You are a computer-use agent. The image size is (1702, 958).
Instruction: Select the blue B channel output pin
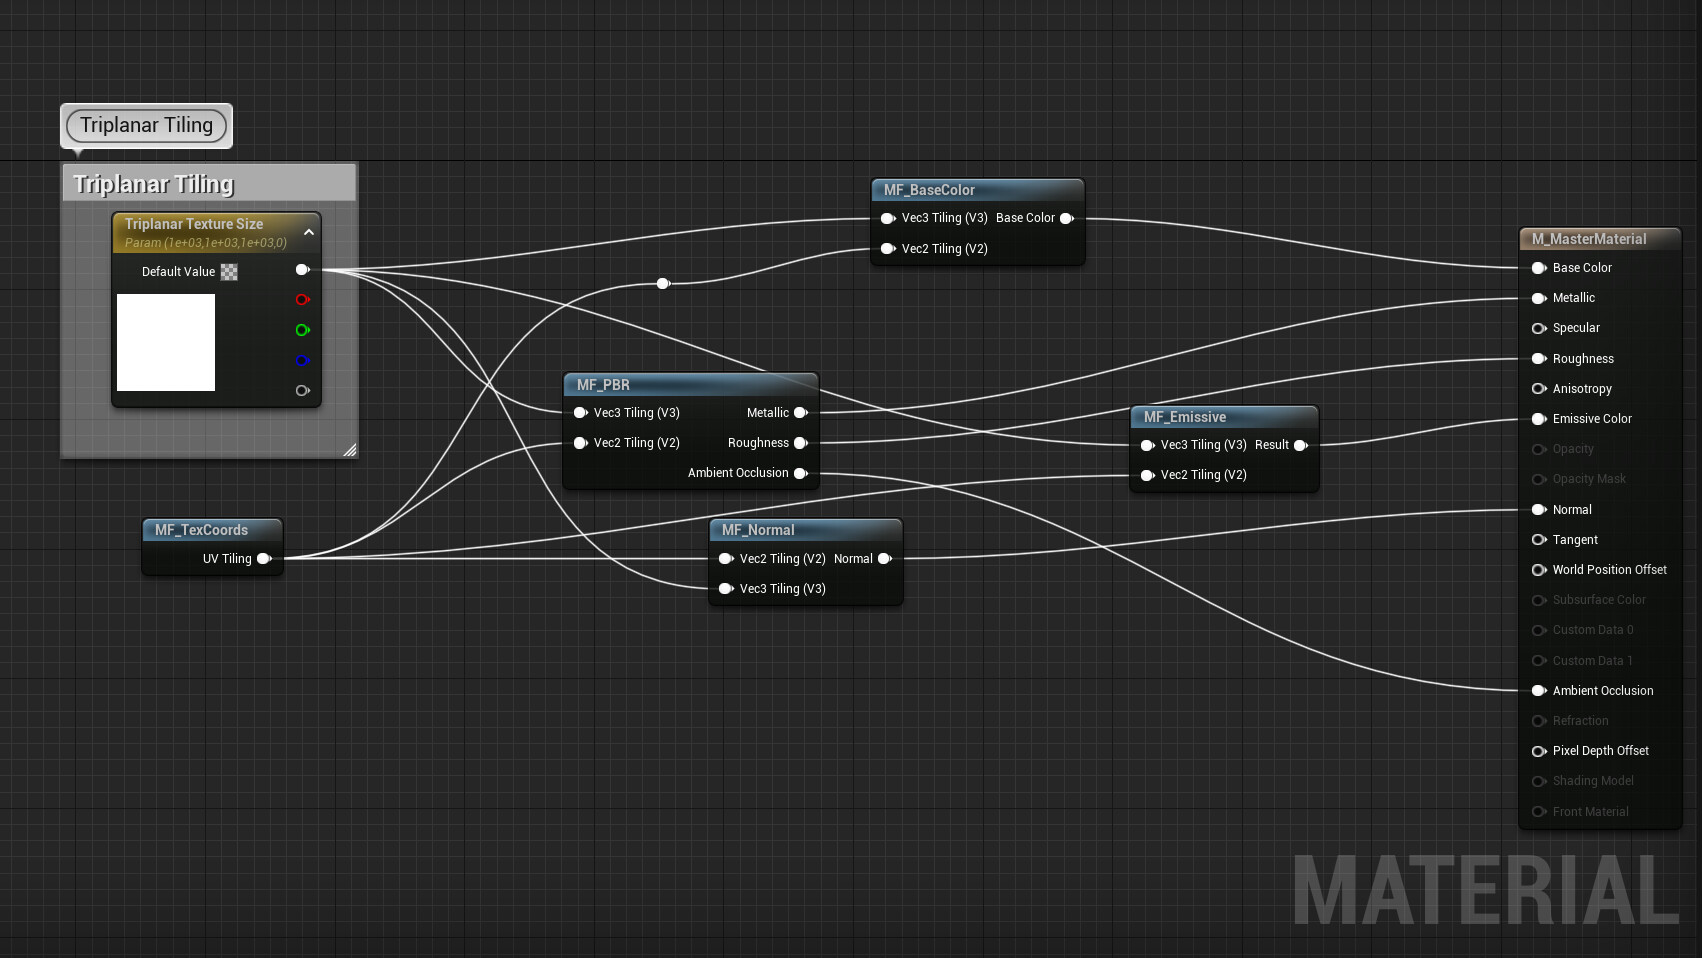click(303, 360)
